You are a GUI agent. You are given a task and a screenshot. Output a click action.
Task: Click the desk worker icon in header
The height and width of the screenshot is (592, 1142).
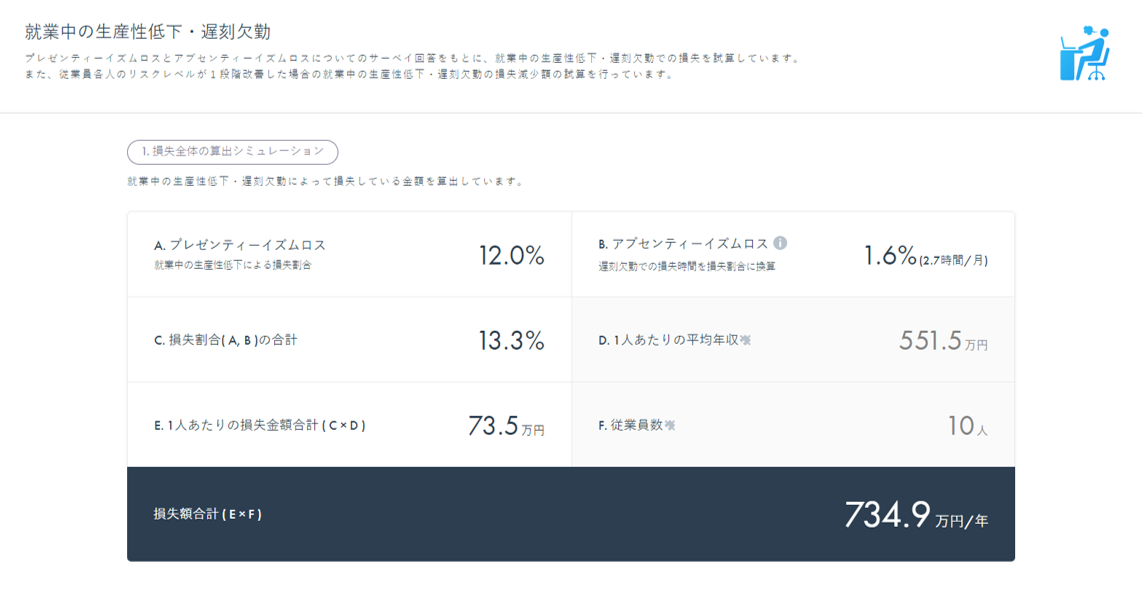[1085, 54]
